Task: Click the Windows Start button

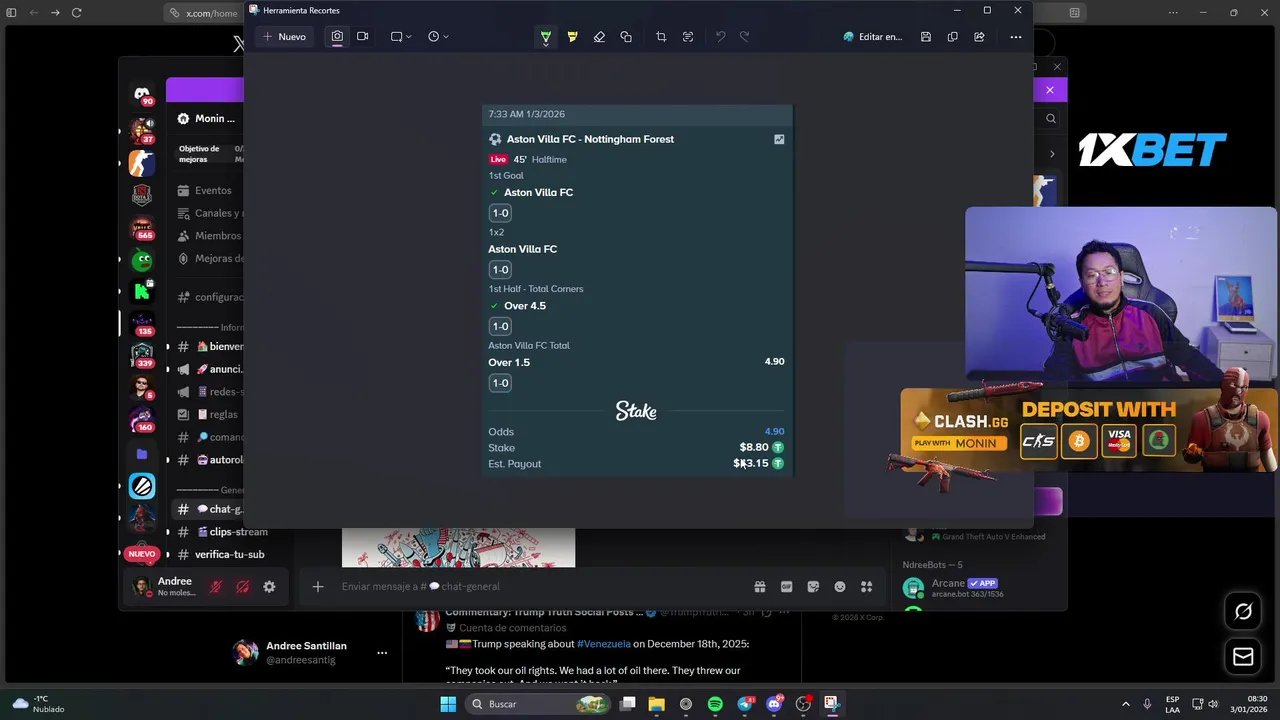Action: click(448, 704)
